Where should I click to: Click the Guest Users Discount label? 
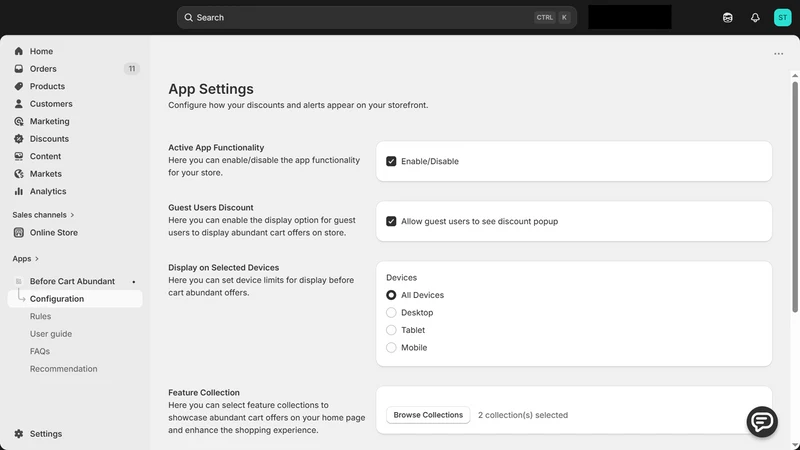211,208
